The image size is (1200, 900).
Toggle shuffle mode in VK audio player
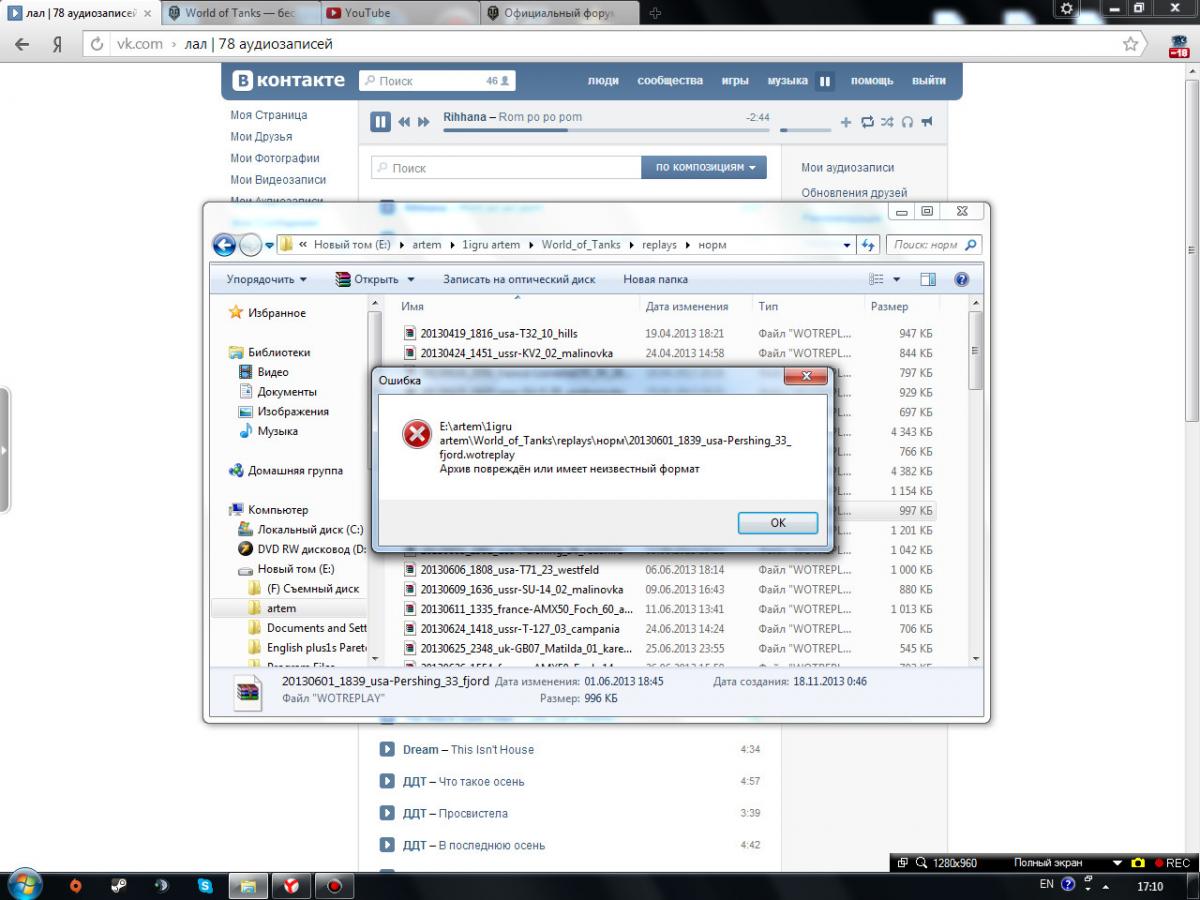pyautogui.click(x=887, y=122)
